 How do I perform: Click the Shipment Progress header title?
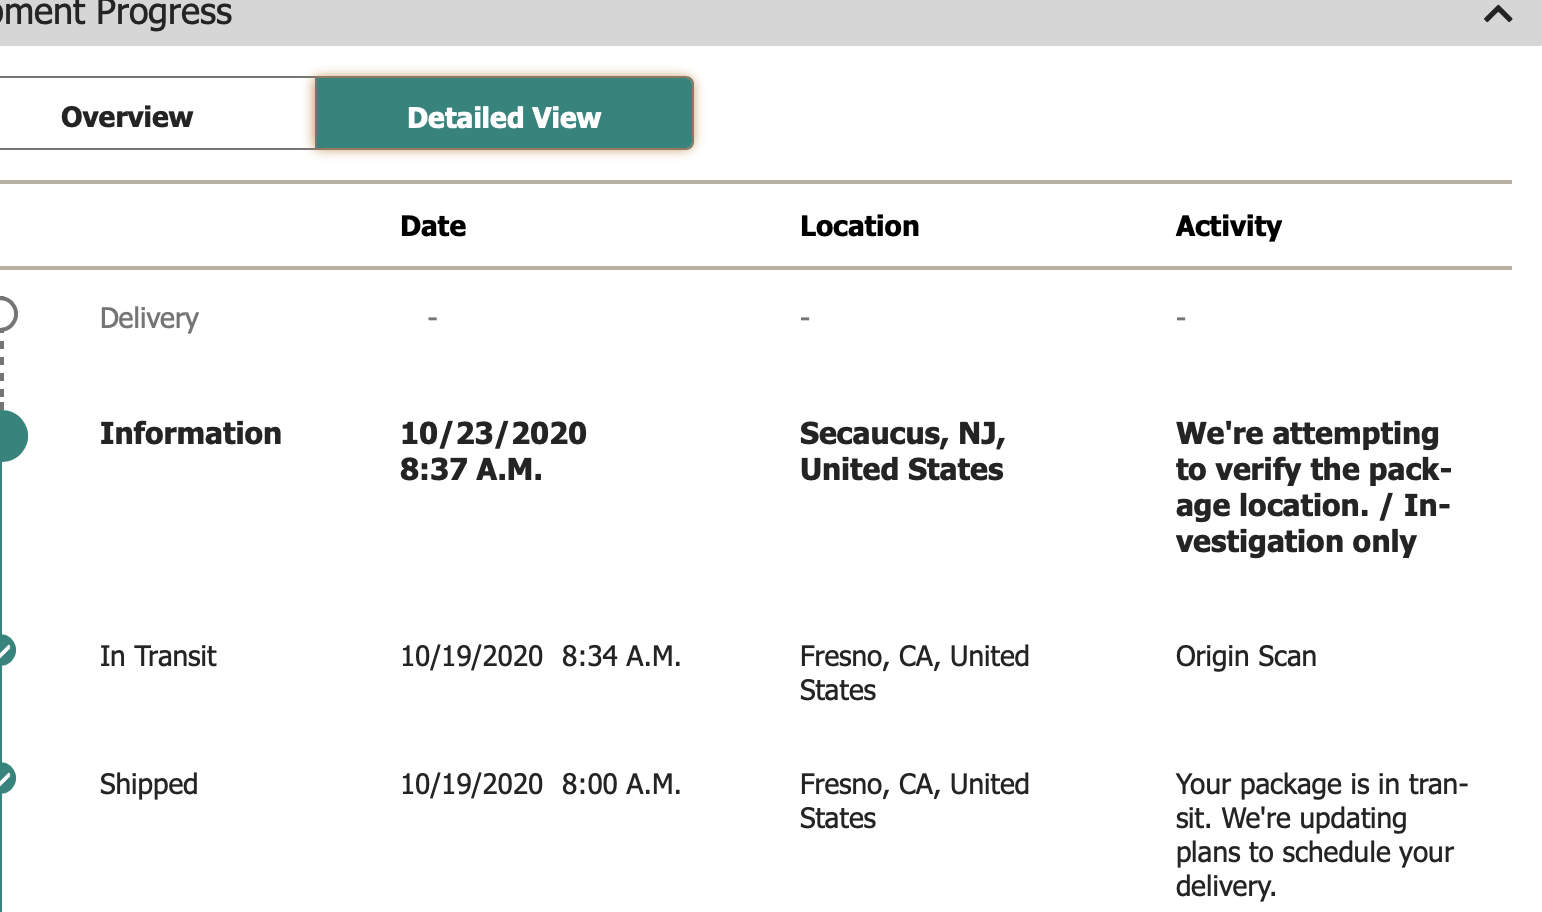point(116,15)
